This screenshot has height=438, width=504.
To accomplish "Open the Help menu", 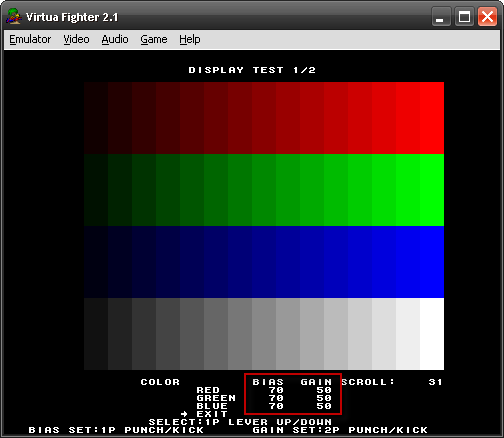I will [x=190, y=39].
